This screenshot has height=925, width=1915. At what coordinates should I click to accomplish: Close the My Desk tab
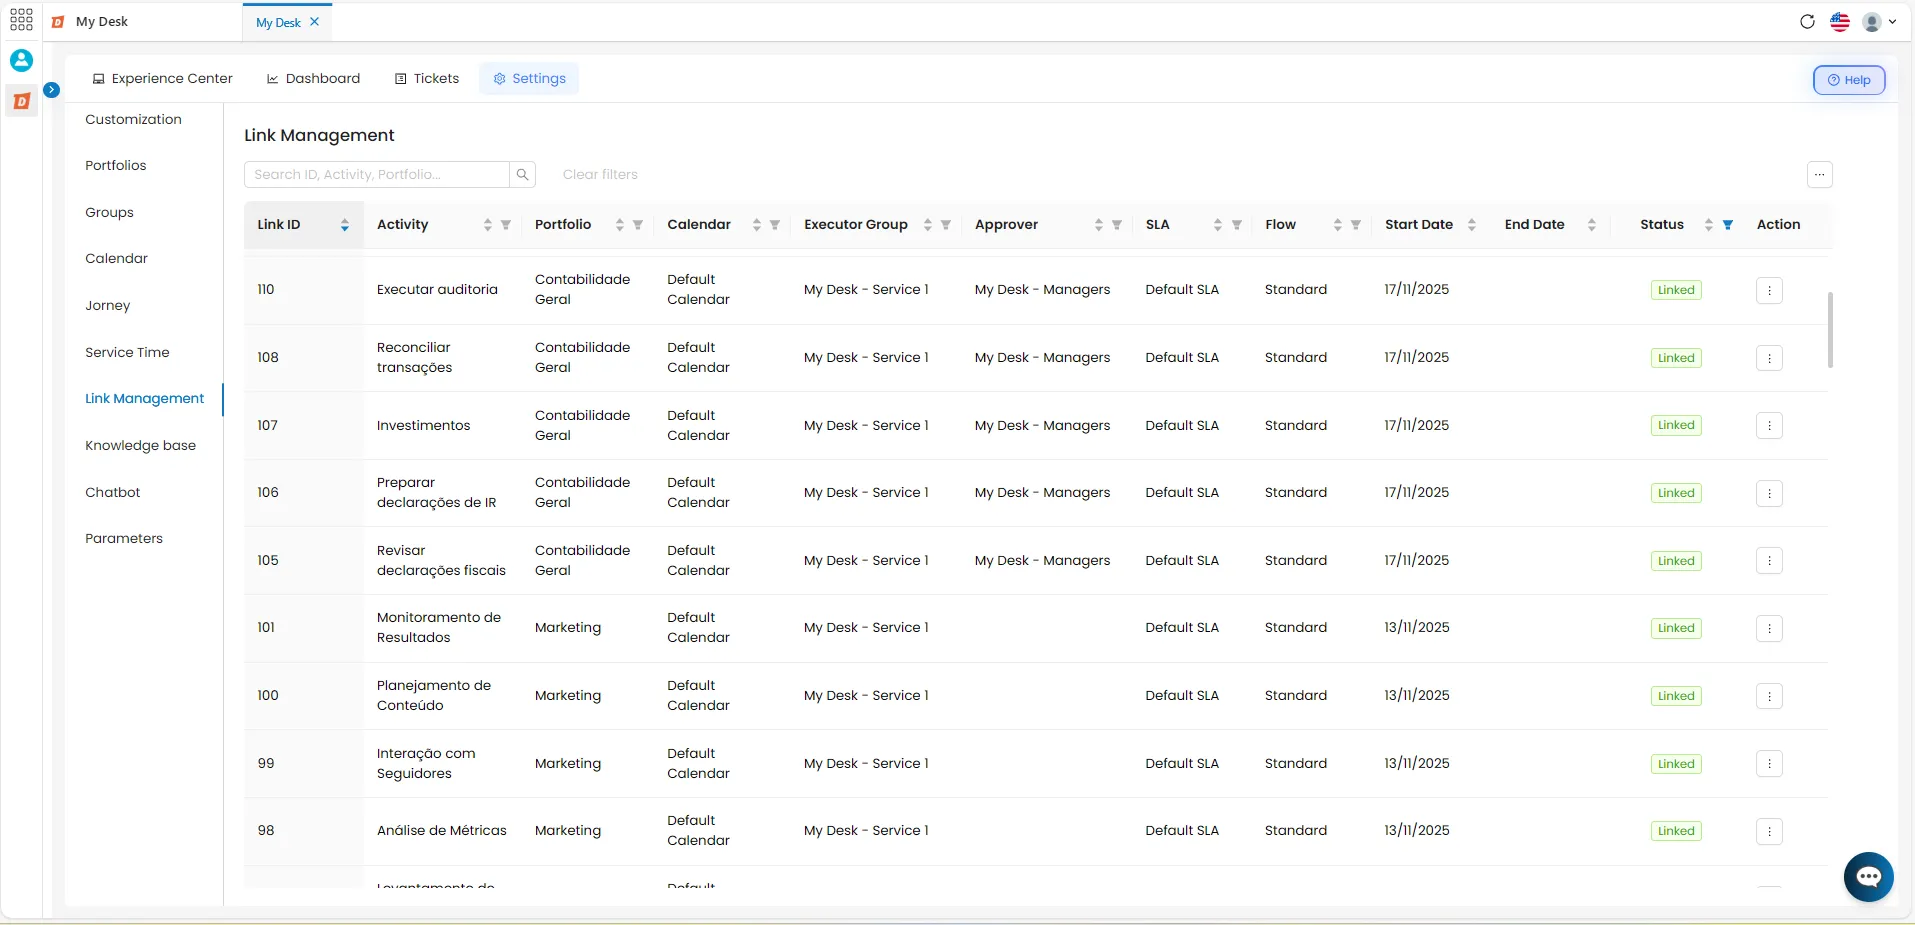pyautogui.click(x=315, y=22)
